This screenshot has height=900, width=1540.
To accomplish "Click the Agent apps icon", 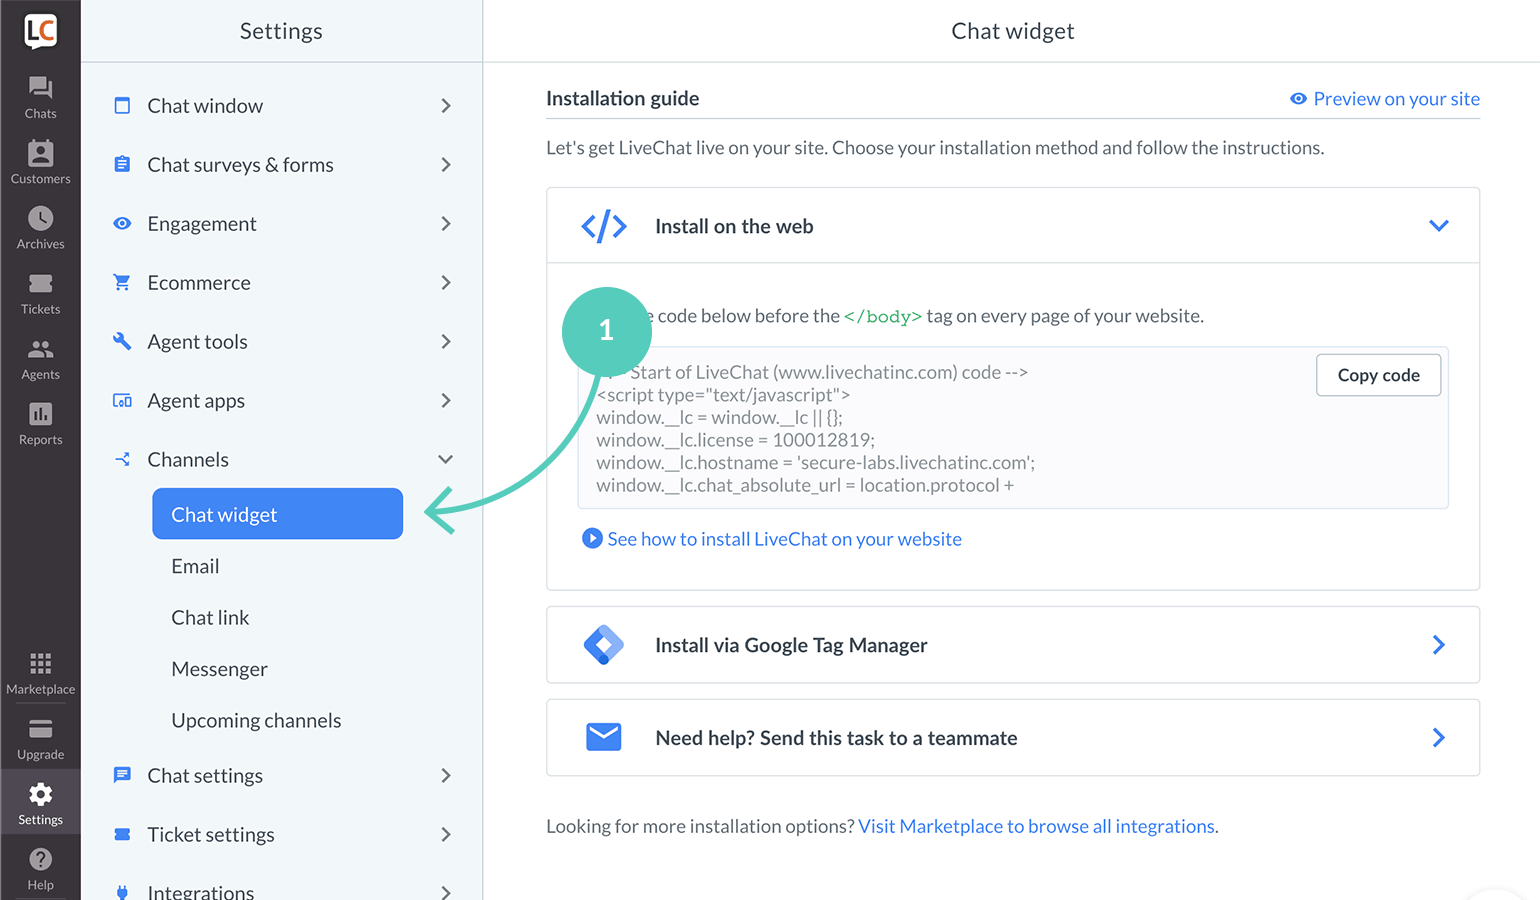I will pos(122,400).
